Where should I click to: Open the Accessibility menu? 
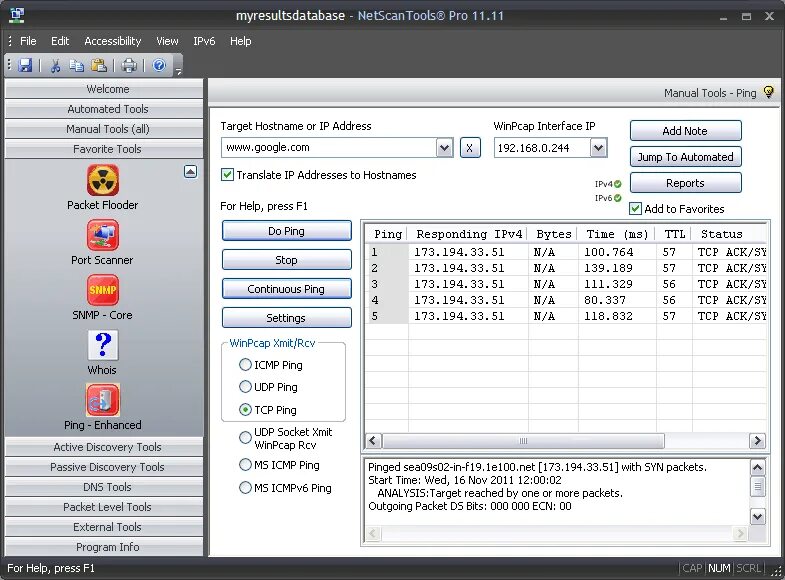[113, 41]
